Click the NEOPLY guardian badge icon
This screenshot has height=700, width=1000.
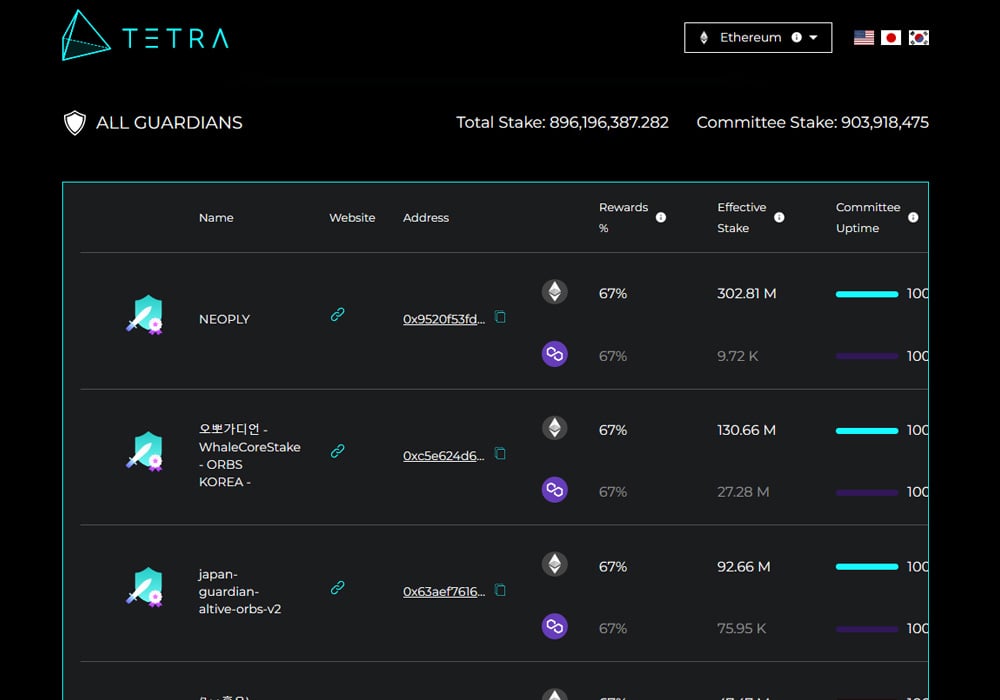tap(145, 315)
